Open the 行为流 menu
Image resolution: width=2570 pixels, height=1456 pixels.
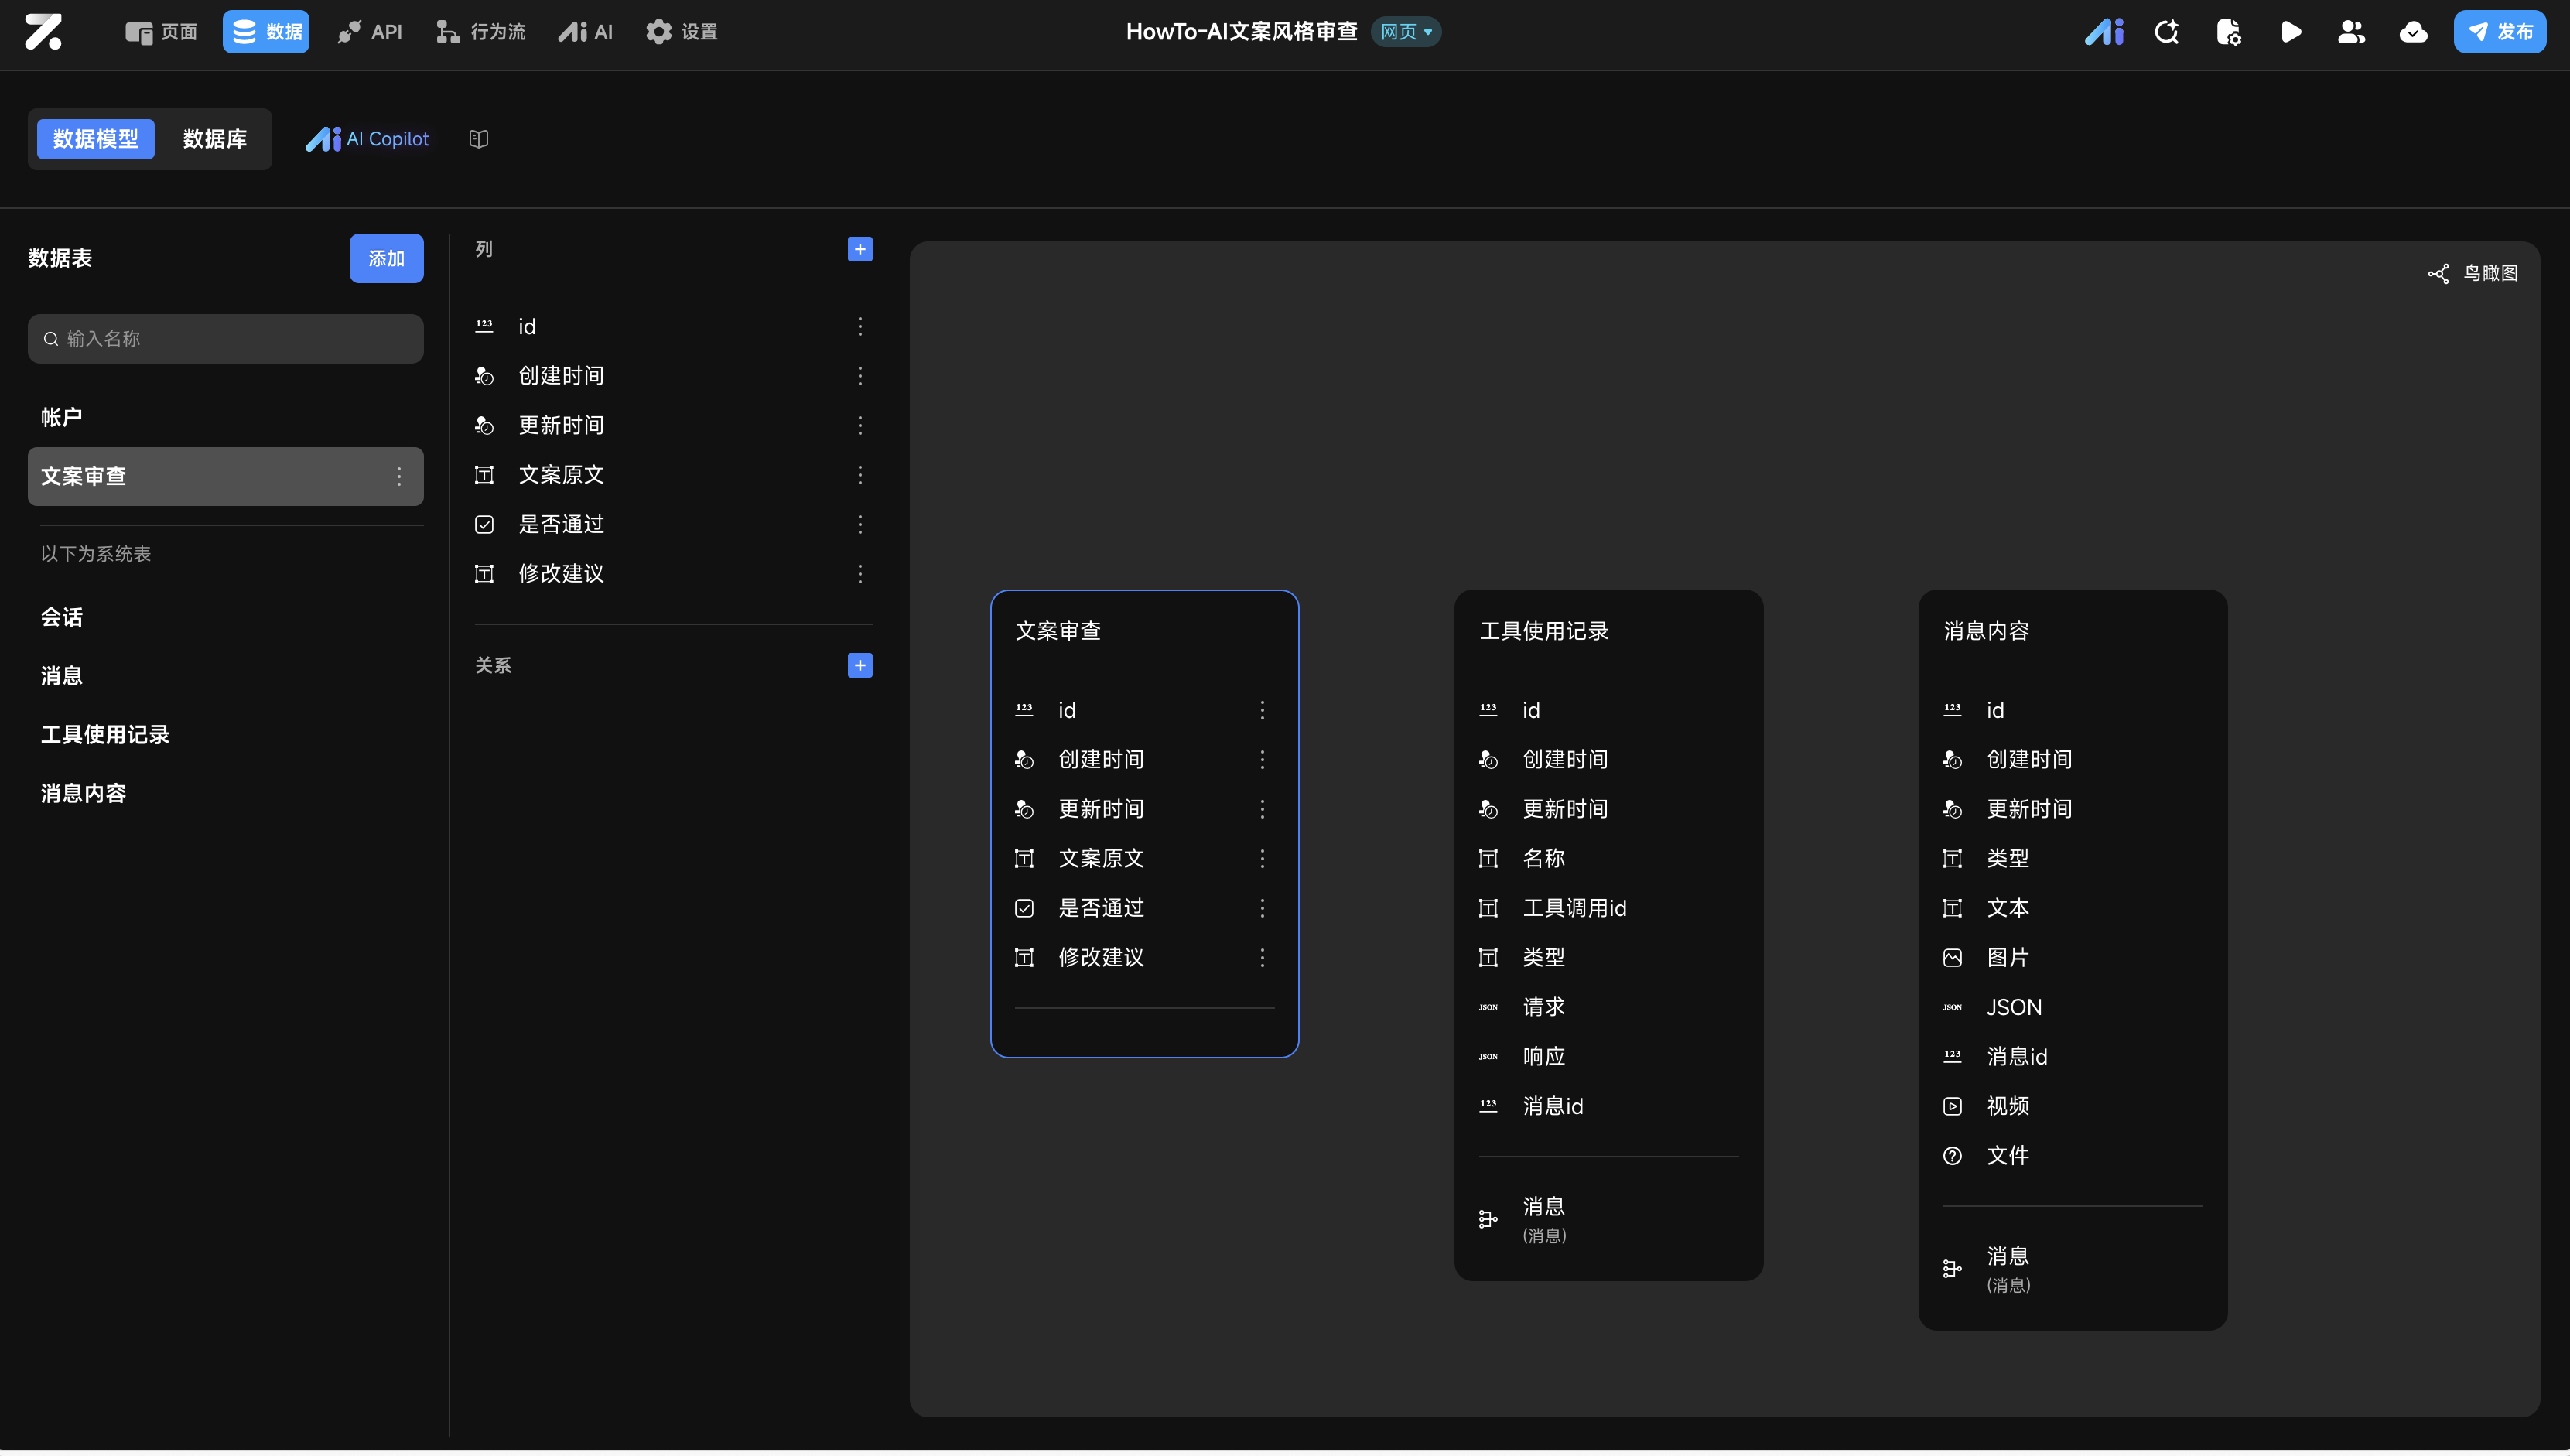pyautogui.click(x=481, y=32)
